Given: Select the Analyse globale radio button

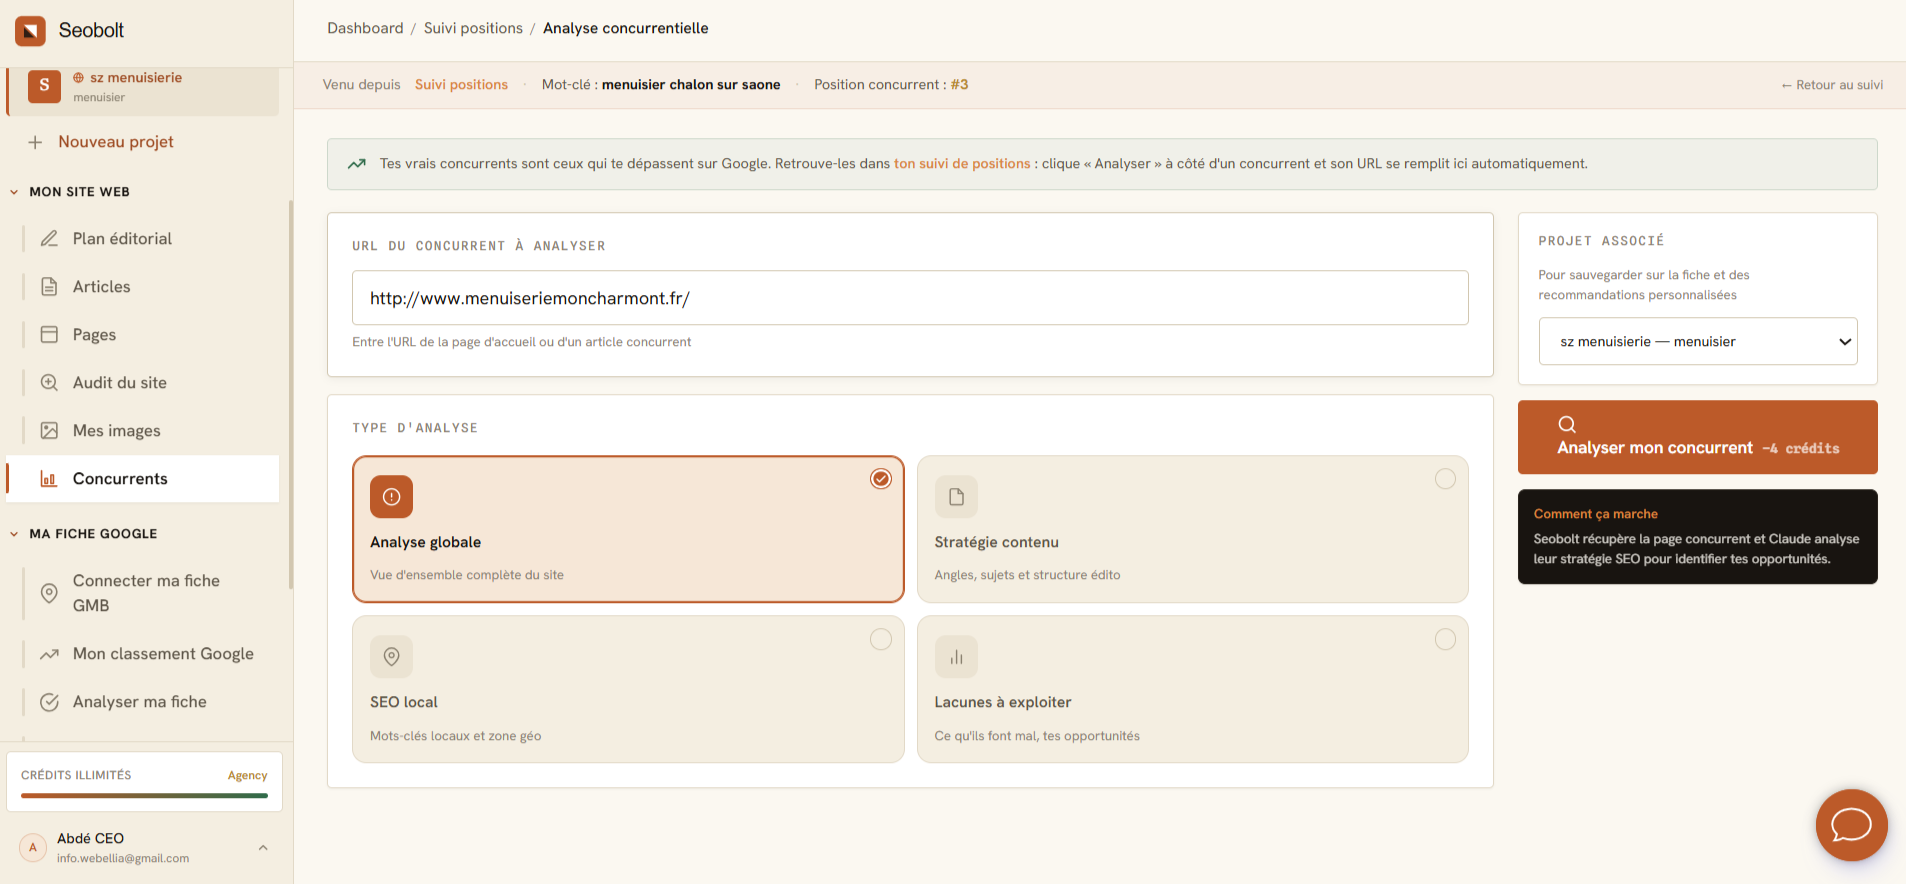Looking at the screenshot, I should tap(881, 479).
